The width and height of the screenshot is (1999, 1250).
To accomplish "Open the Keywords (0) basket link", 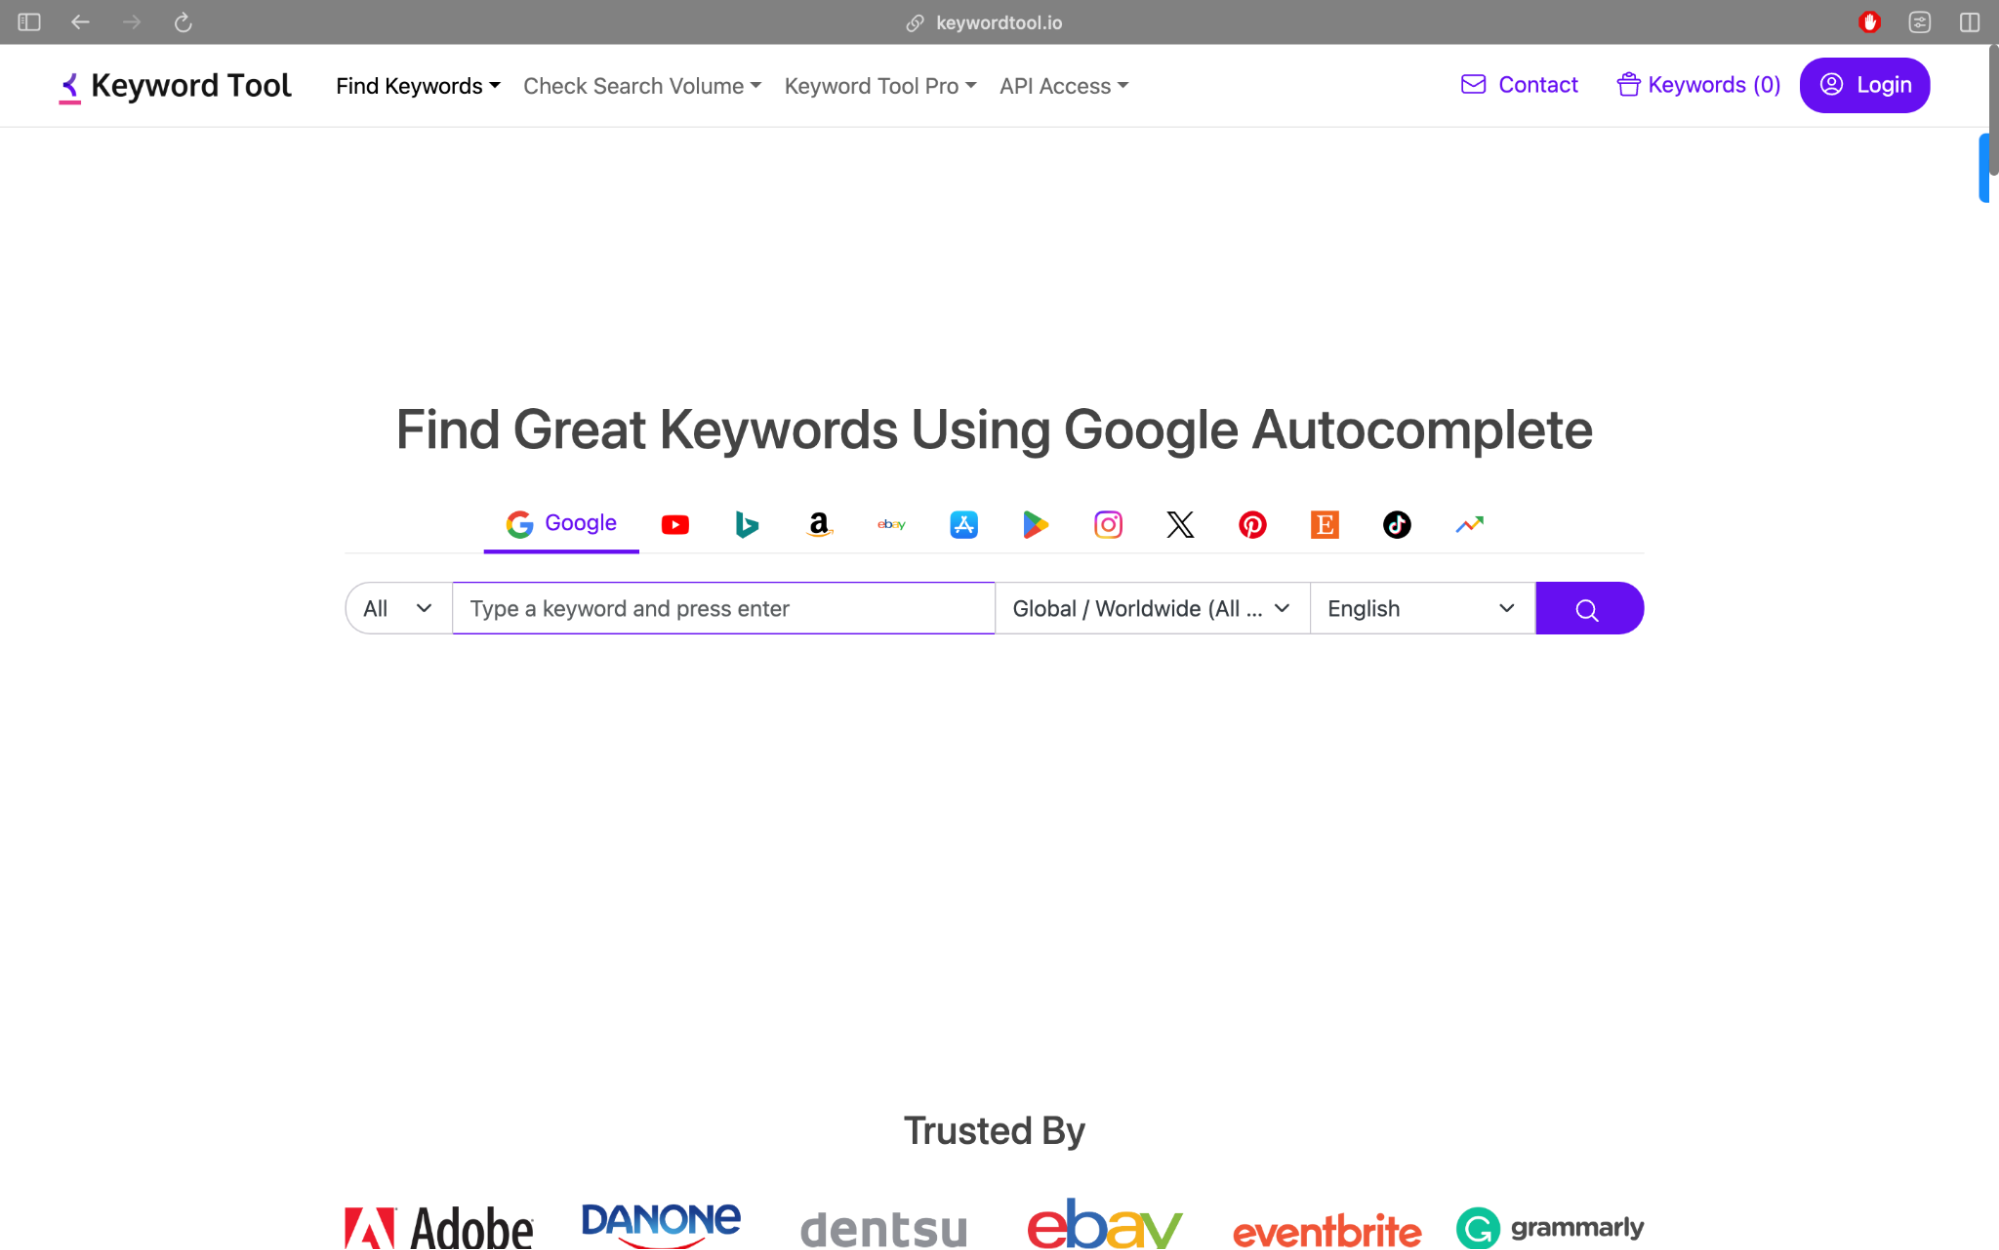I will click(x=1699, y=85).
